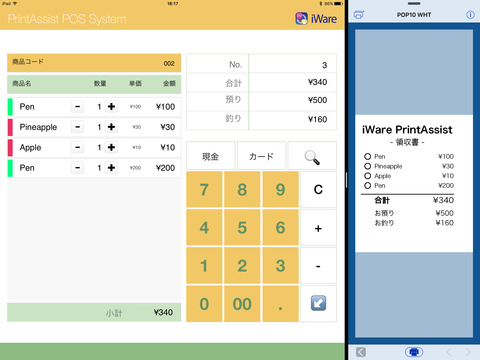This screenshot has width=480, height=360.
Task: Increase quantity of Apple
Action: click(111, 147)
